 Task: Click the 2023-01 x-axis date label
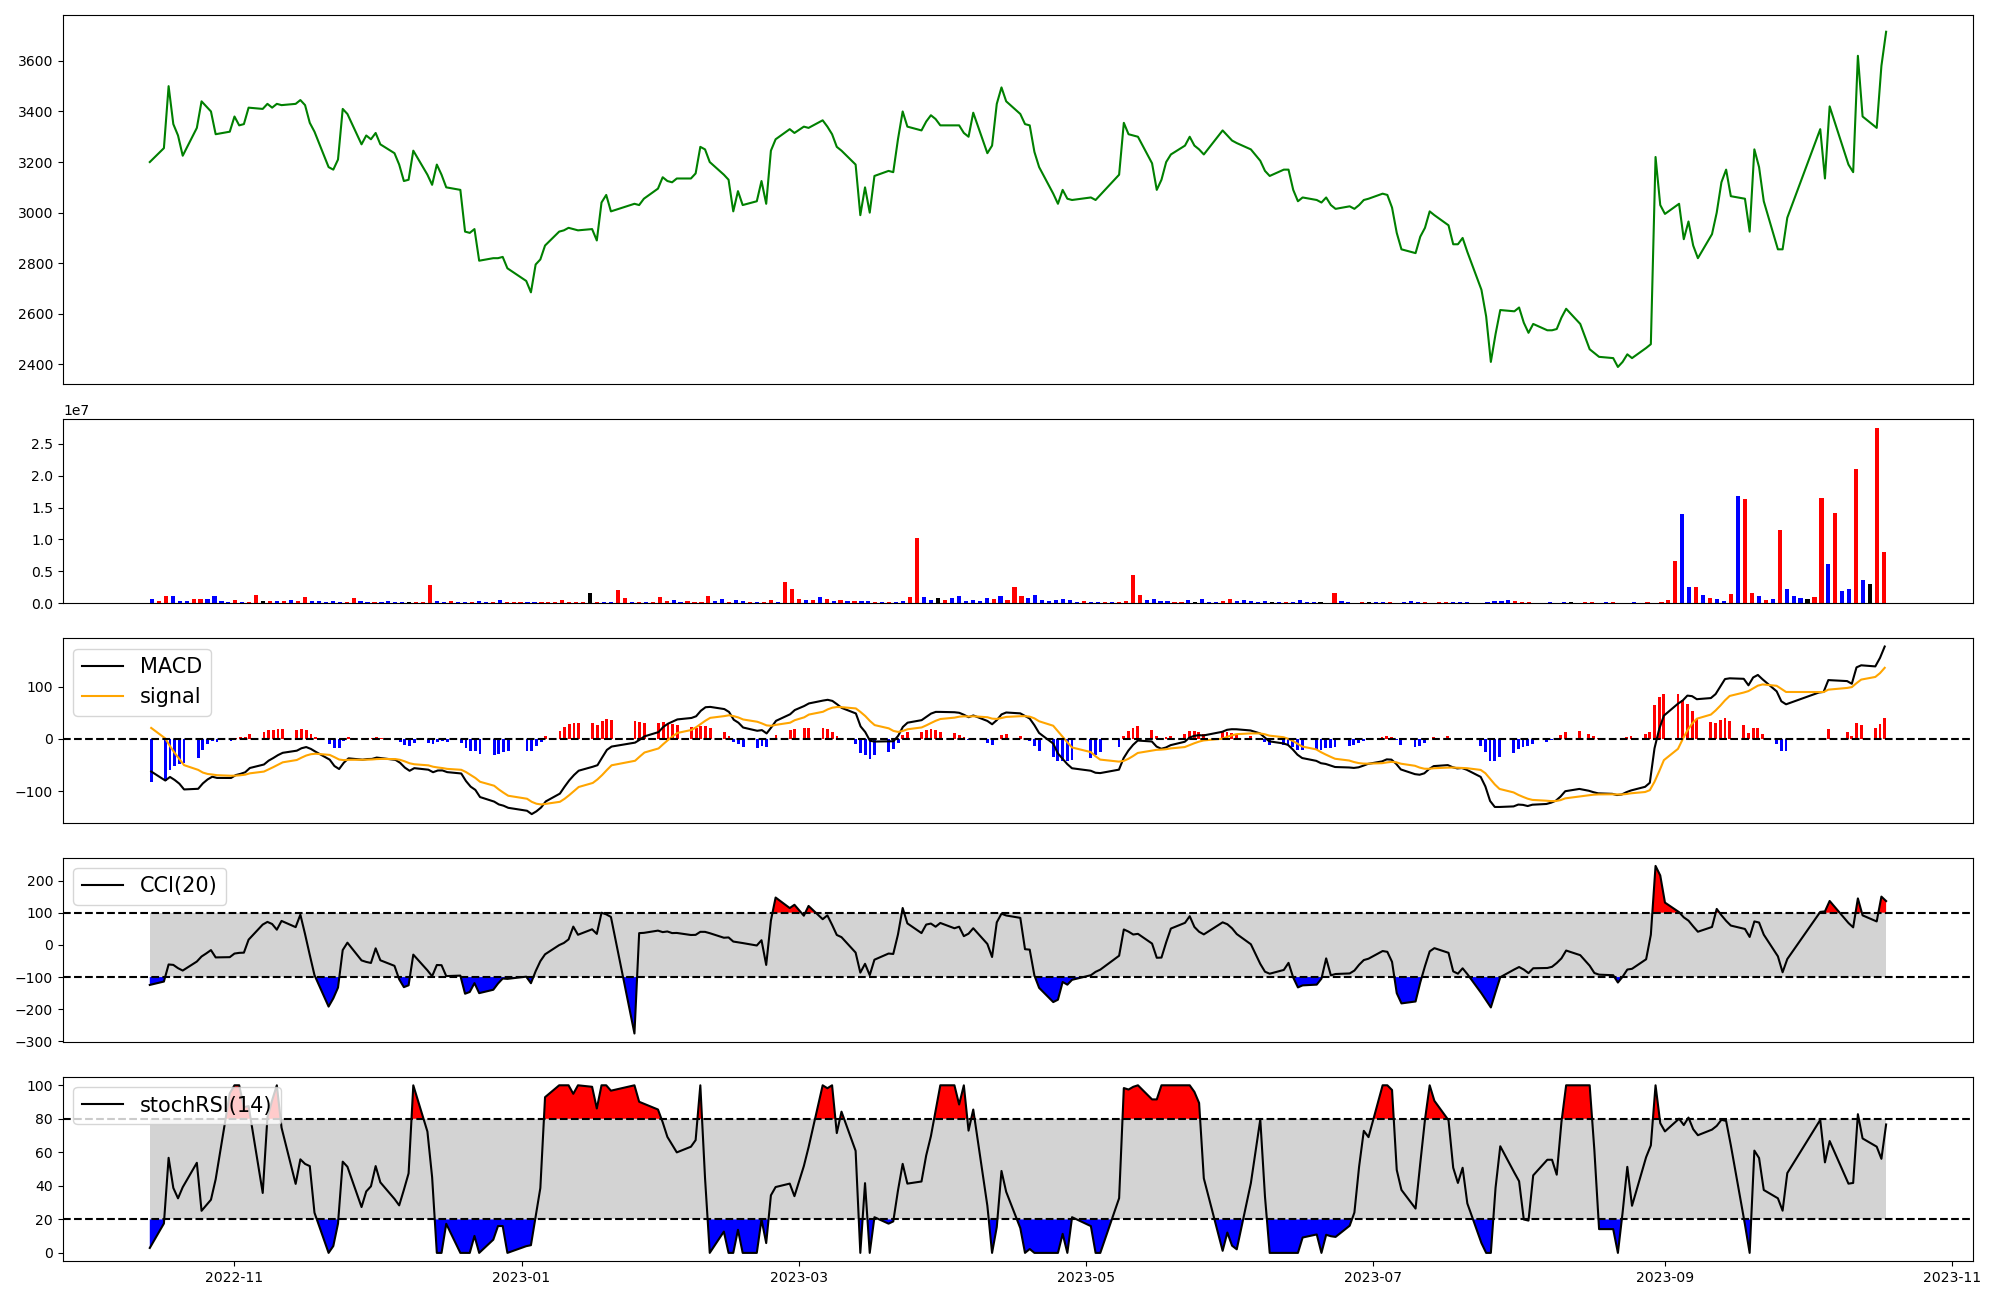[x=521, y=1276]
